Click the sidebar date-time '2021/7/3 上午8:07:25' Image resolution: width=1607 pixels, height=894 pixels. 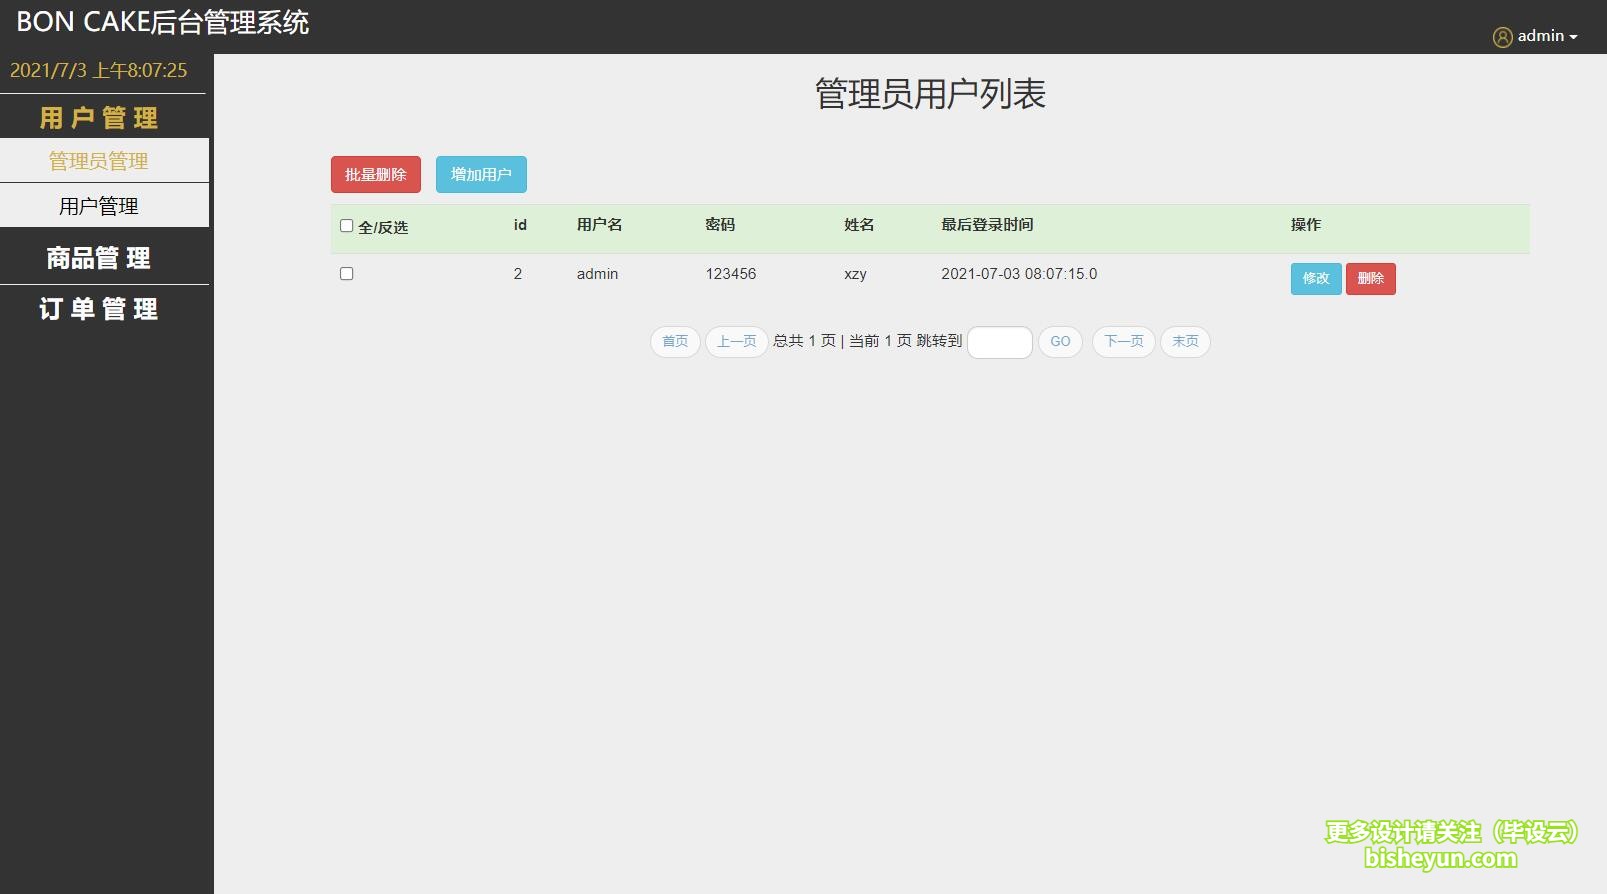(x=99, y=71)
